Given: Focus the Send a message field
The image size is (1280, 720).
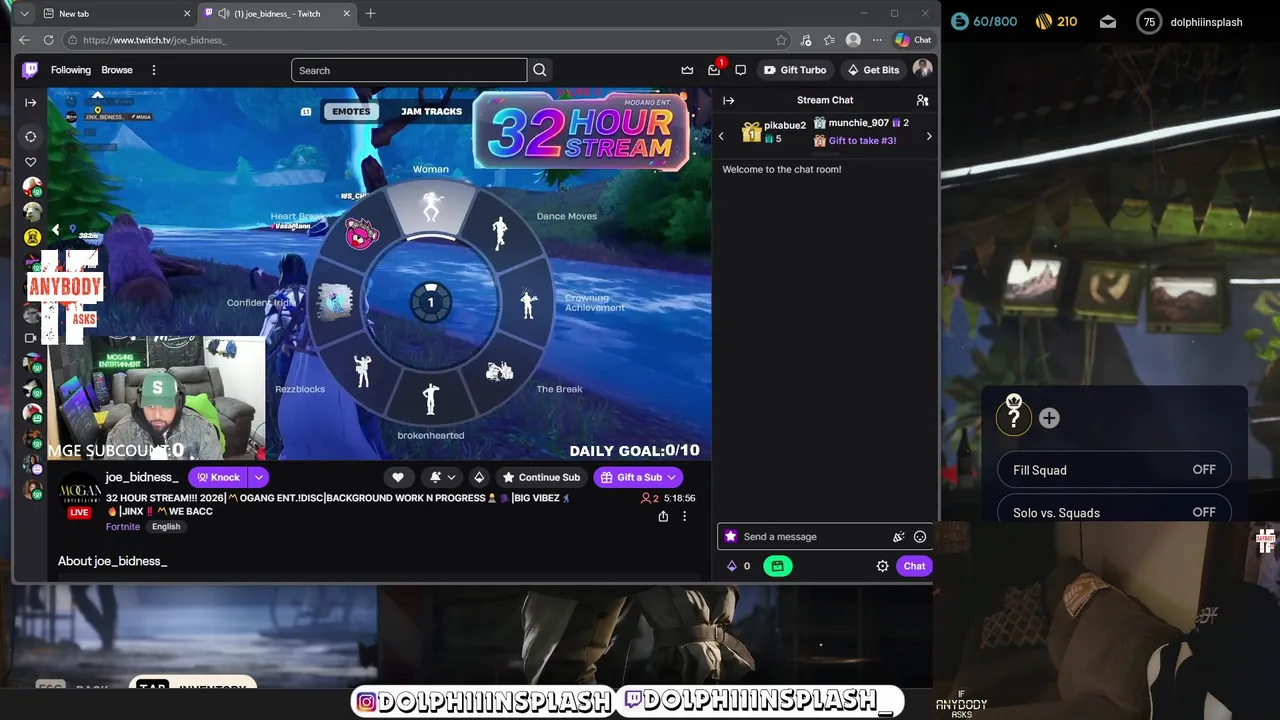Looking at the screenshot, I should point(814,537).
